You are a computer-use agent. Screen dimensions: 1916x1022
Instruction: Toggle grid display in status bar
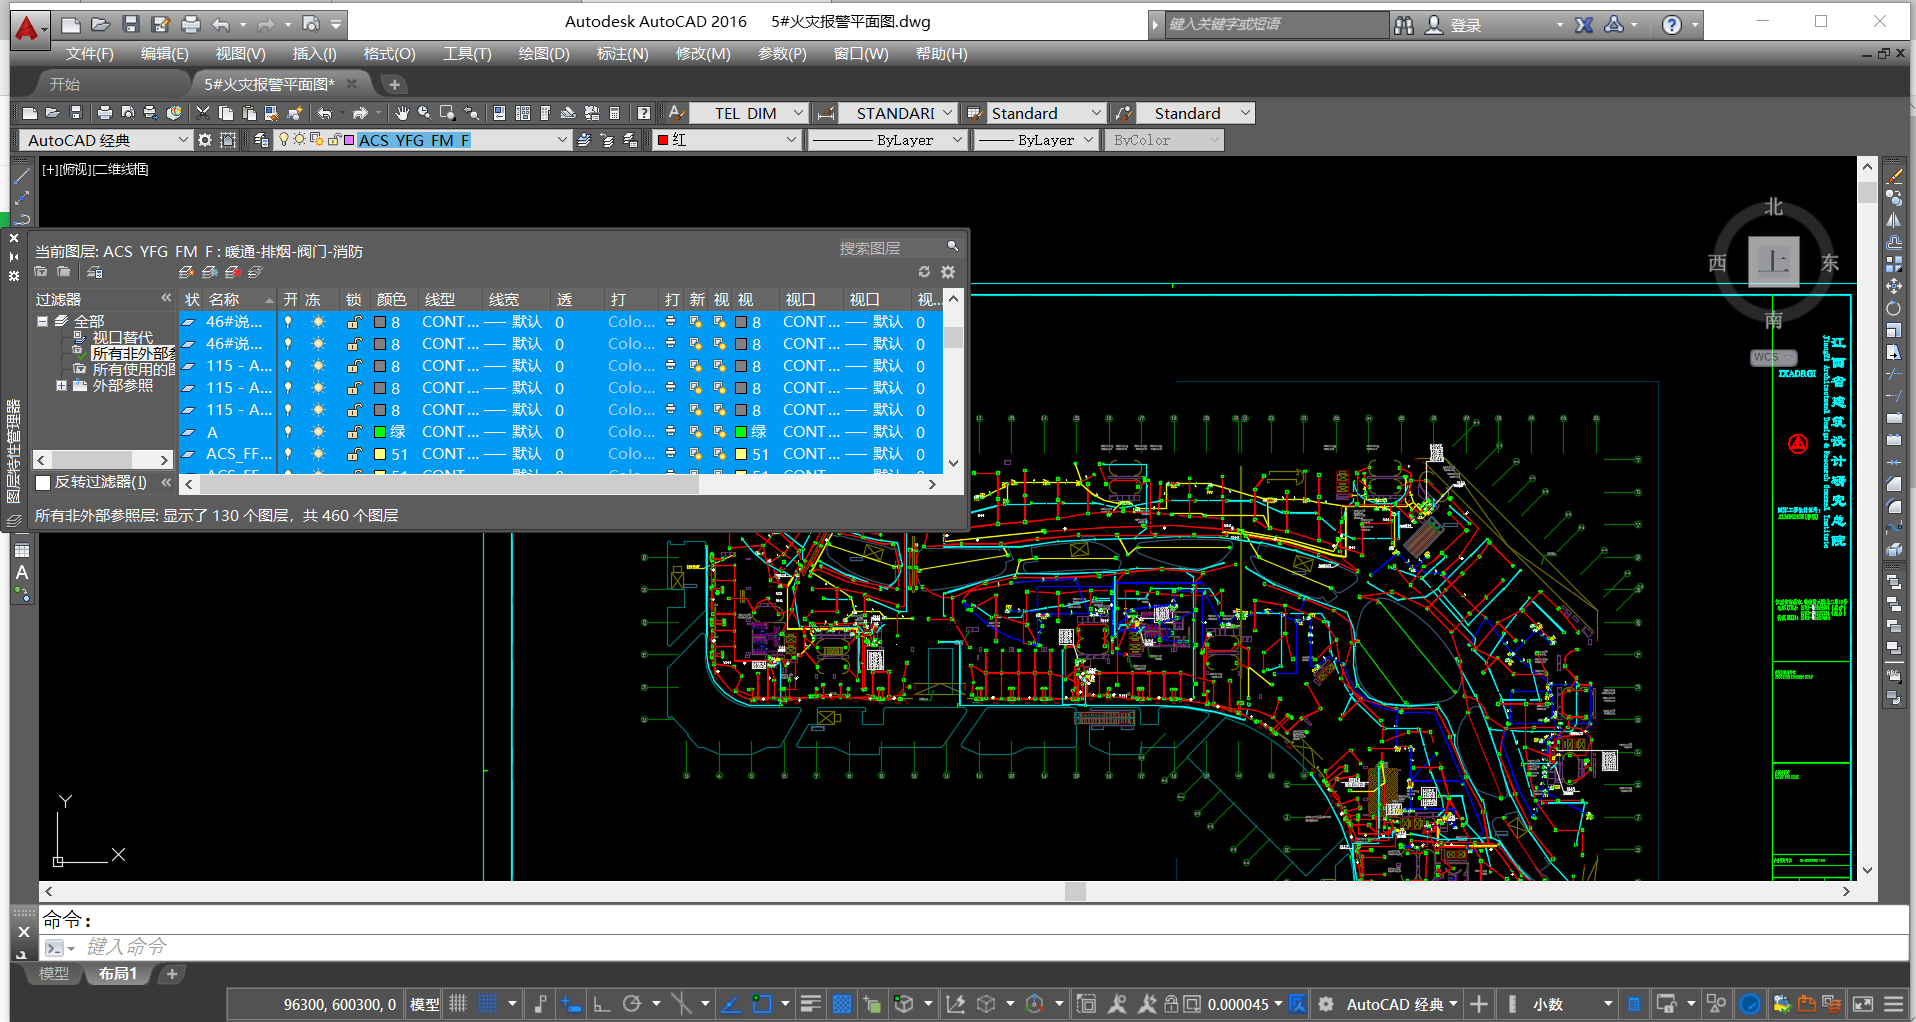(x=458, y=1004)
